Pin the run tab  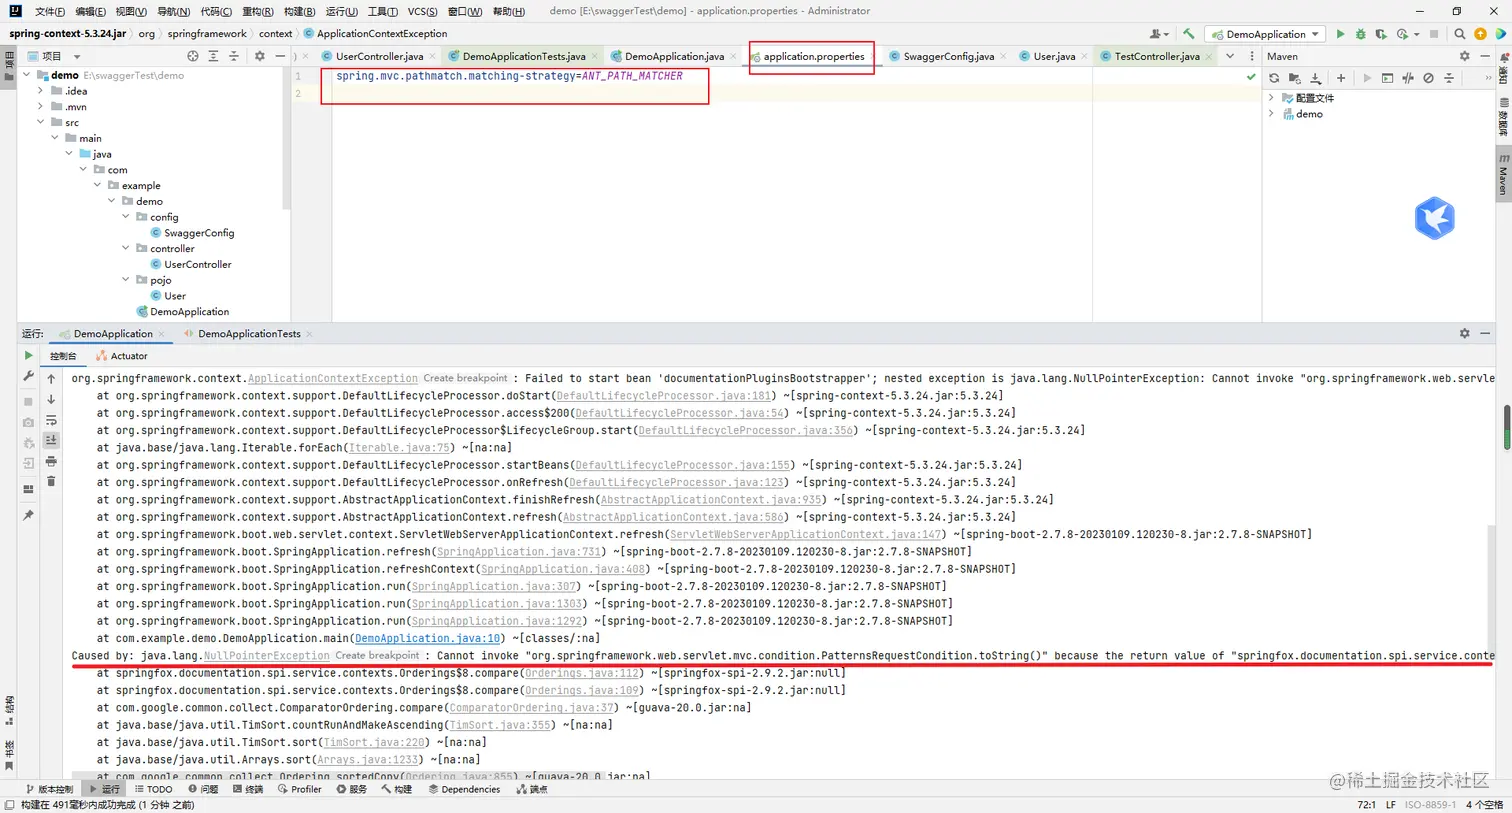[x=28, y=515]
